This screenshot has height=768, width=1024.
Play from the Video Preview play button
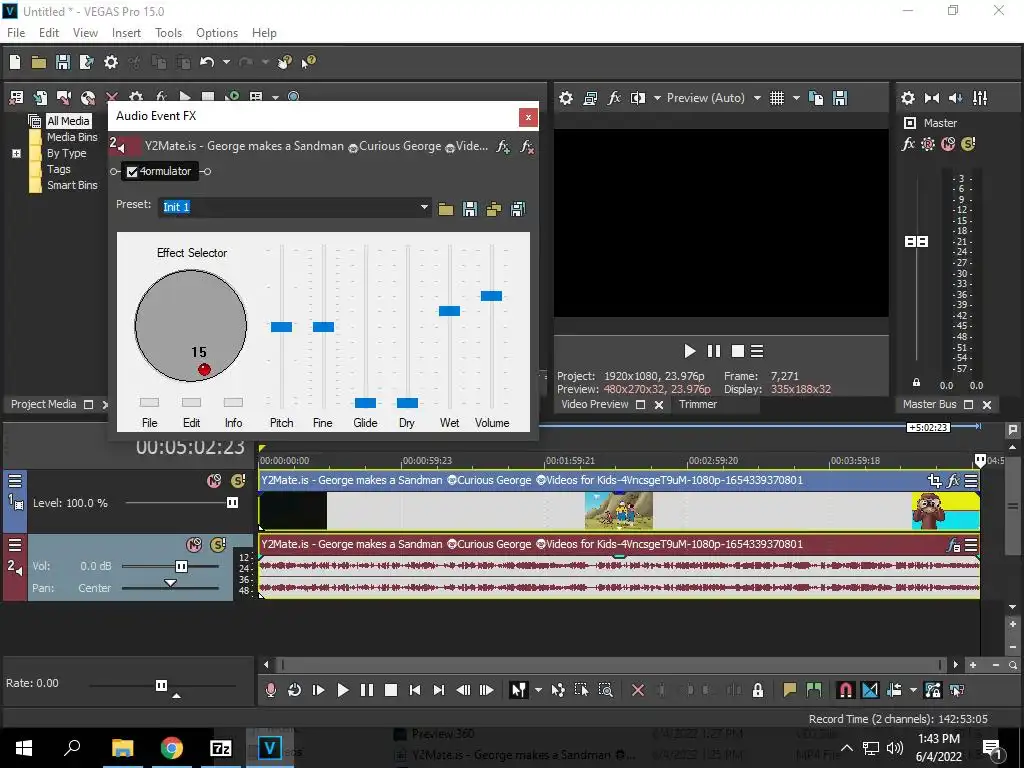[x=690, y=351]
